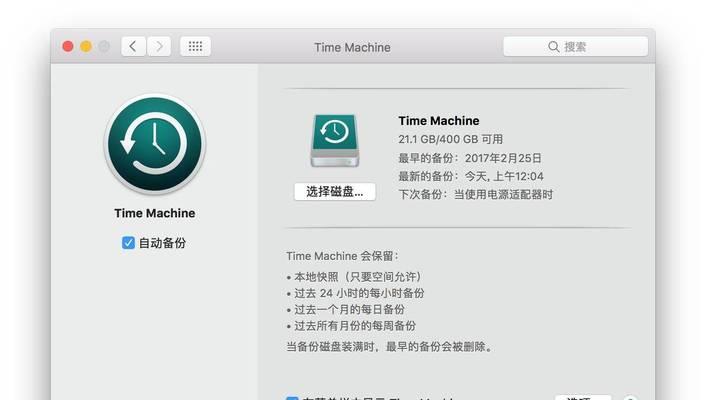
Task: Click the large Time Machine clock icon
Action: tap(155, 144)
